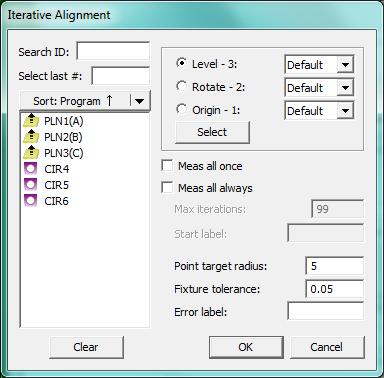Enable the Meas all once checkbox
The height and width of the screenshot is (378, 384).
[x=167, y=165]
